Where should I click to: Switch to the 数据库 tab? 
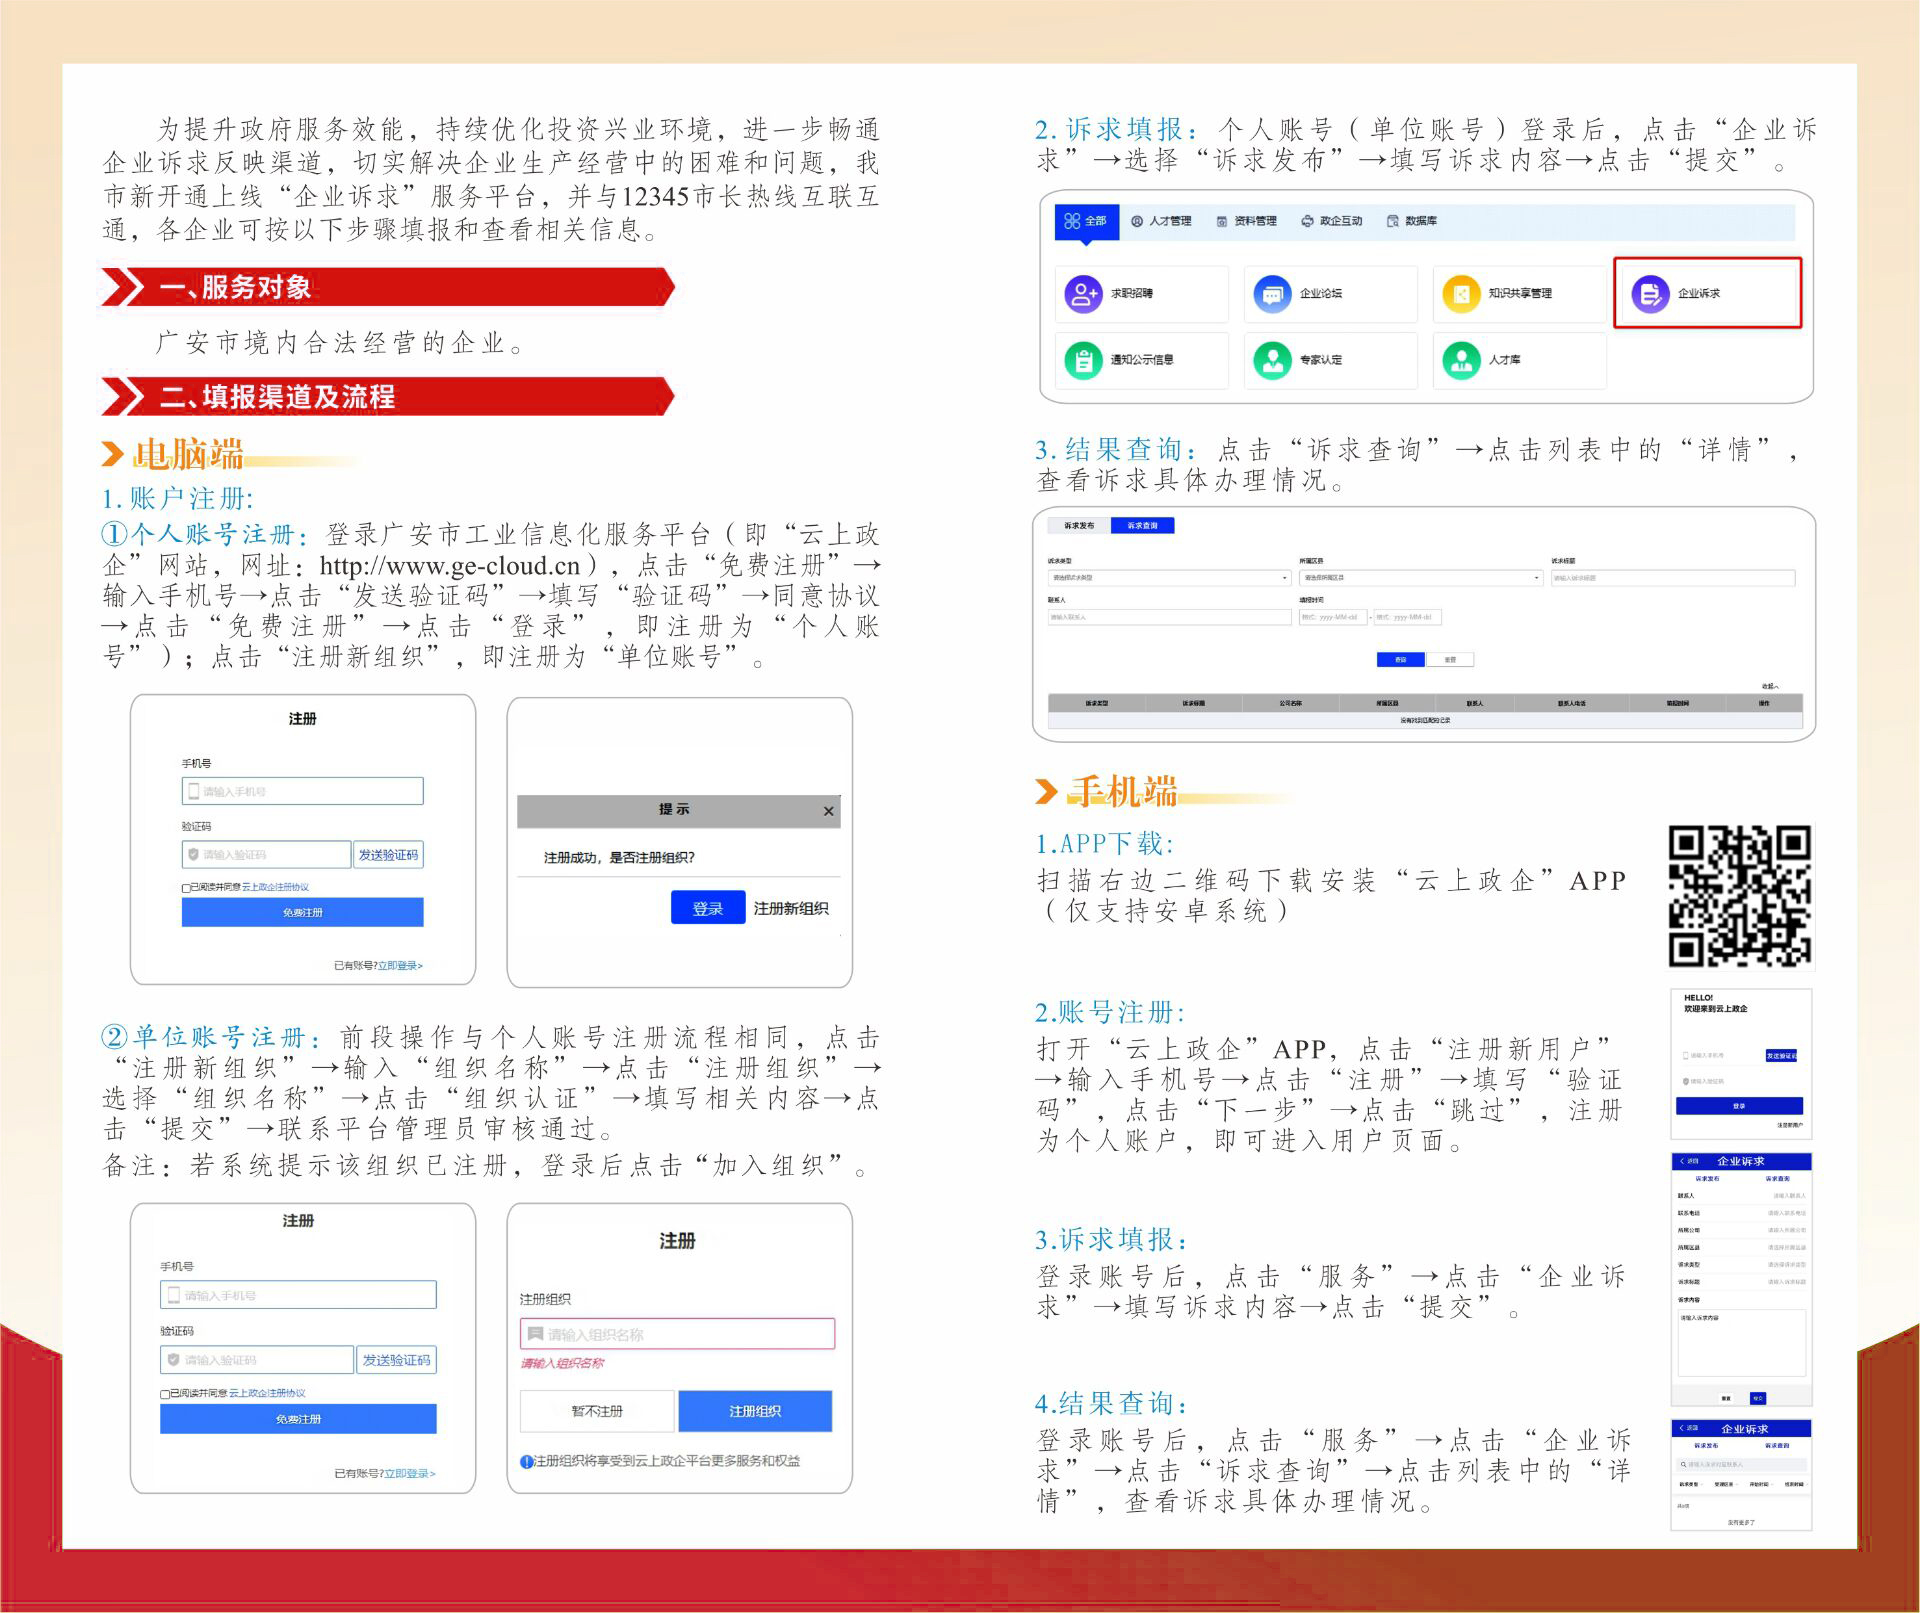pyautogui.click(x=1412, y=221)
